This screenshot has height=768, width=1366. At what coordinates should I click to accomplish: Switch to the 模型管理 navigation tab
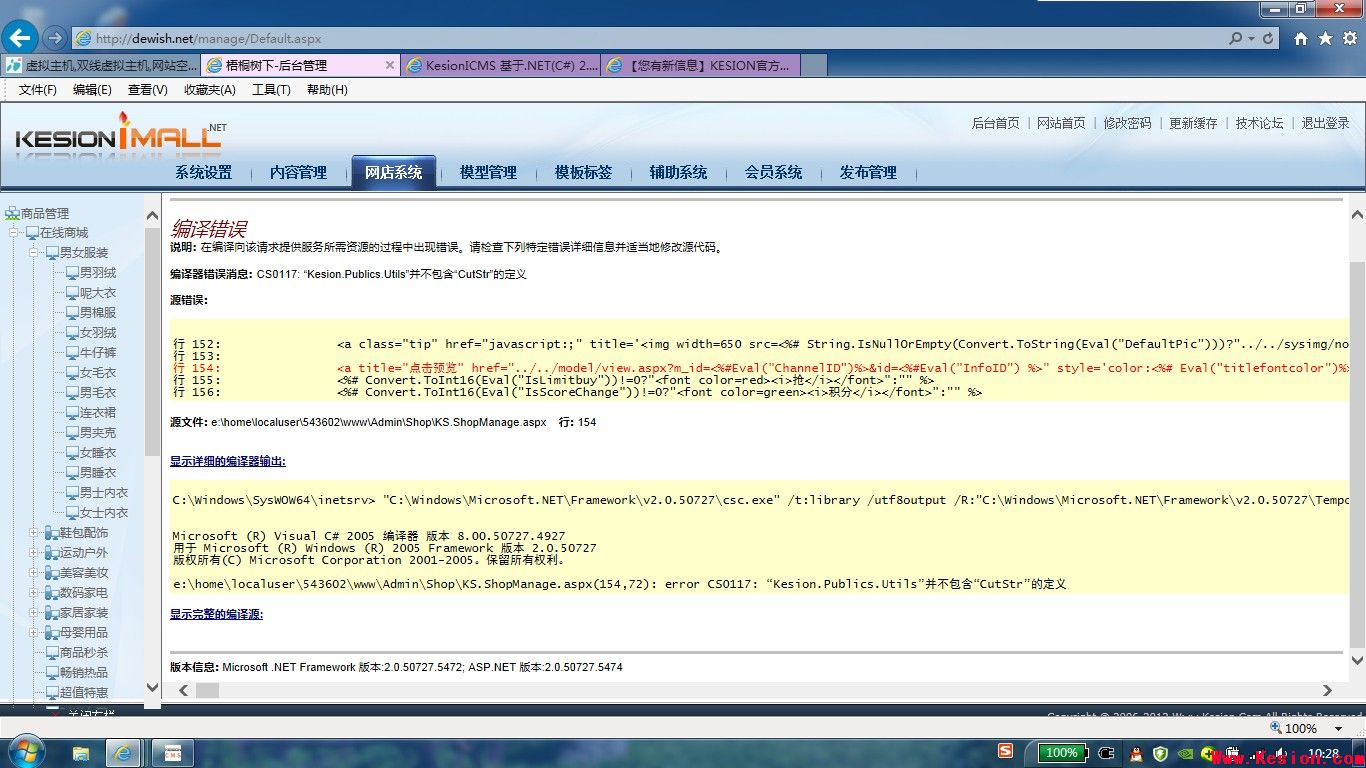[x=489, y=172]
